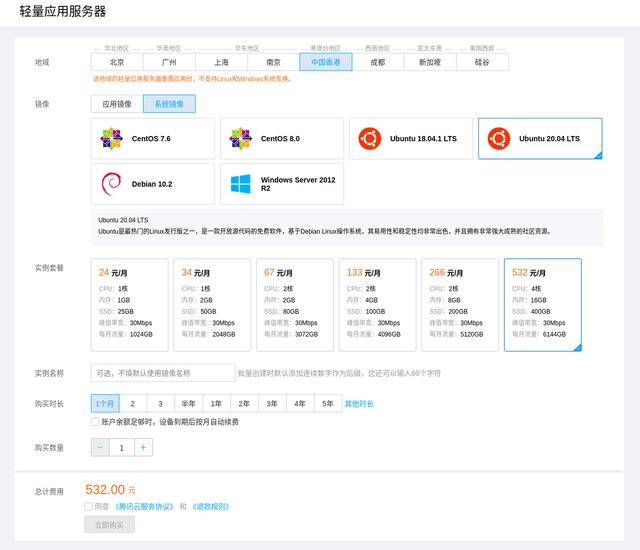Focus the 实例名称 input field
640x550 pixels.
click(163, 373)
